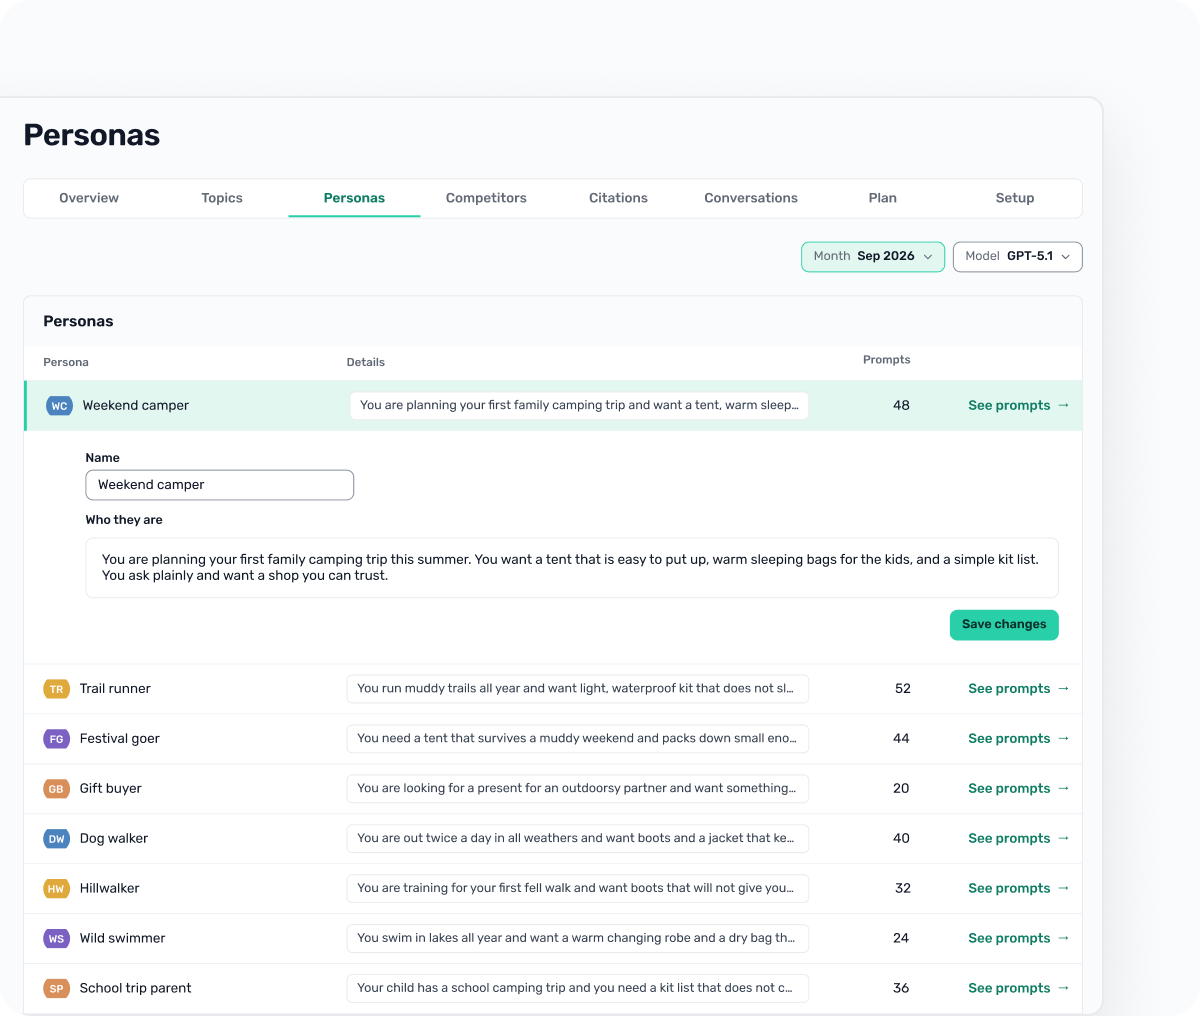Click prompt count 40 for Dog walker
The image size is (1200, 1016).
pyautogui.click(x=901, y=839)
